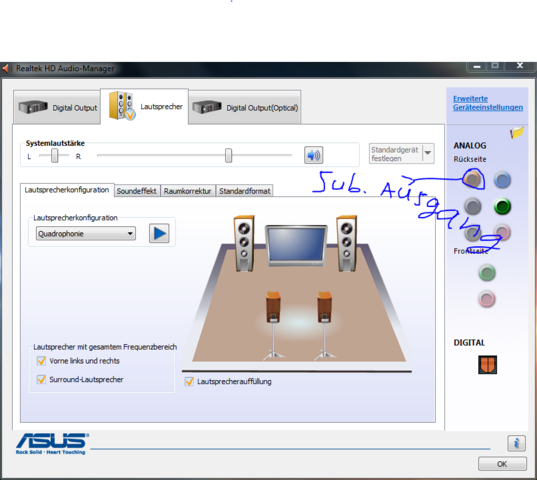The height and width of the screenshot is (480, 537).
Task: Select the Digital Output(Optical) device tab
Action: coord(245,108)
